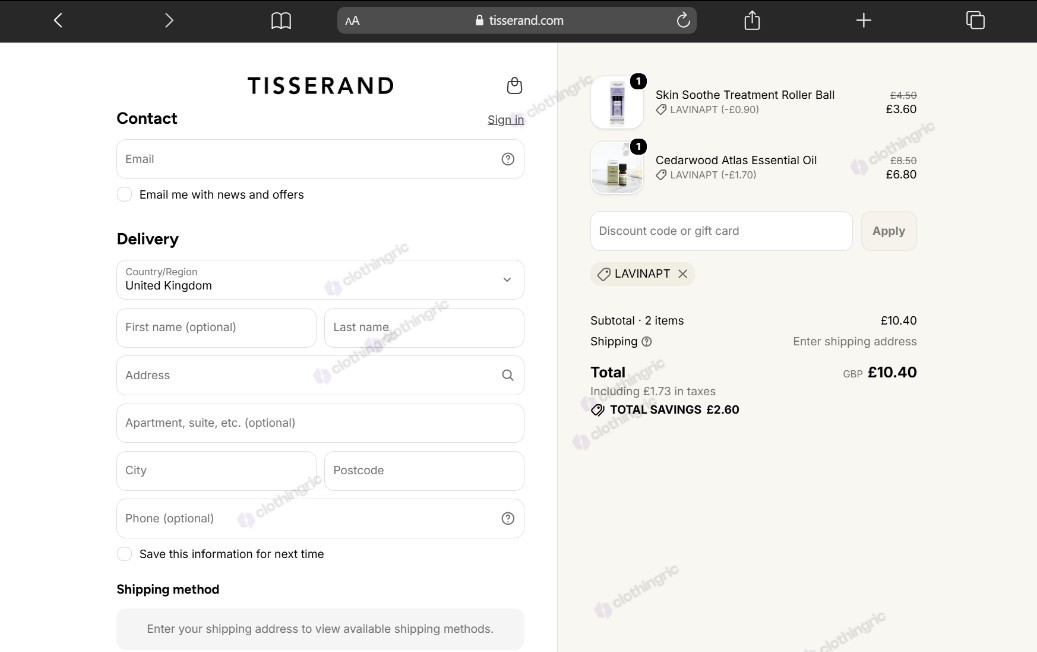Focus the Last name field
The image size is (1037, 652).
point(424,327)
